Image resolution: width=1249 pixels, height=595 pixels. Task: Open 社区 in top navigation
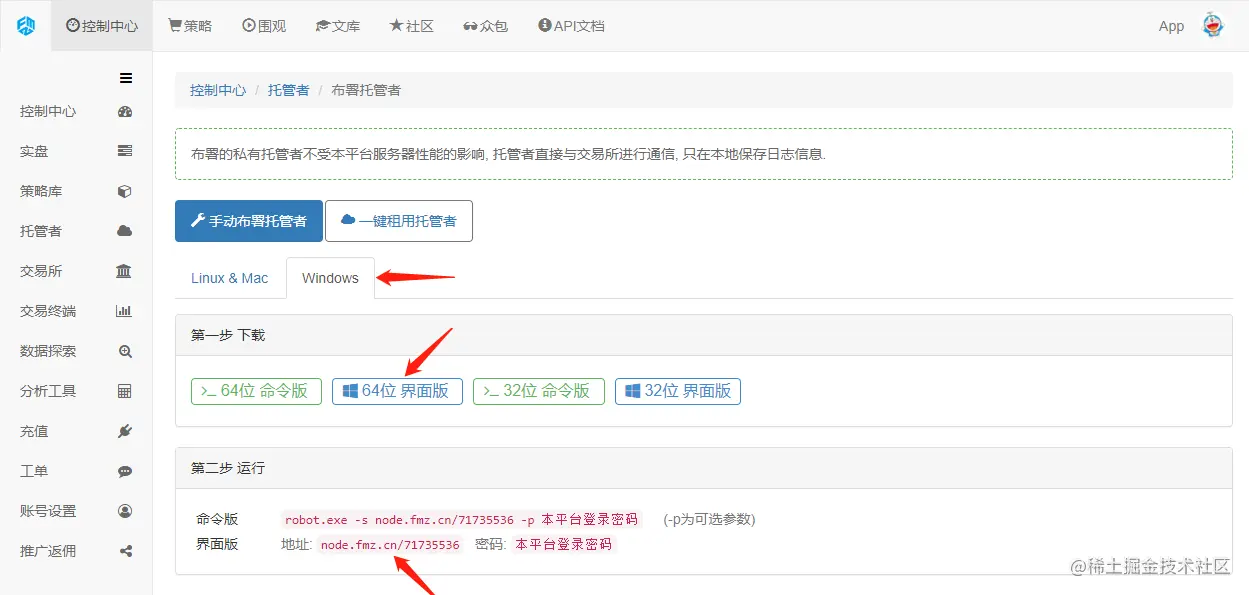pos(412,26)
